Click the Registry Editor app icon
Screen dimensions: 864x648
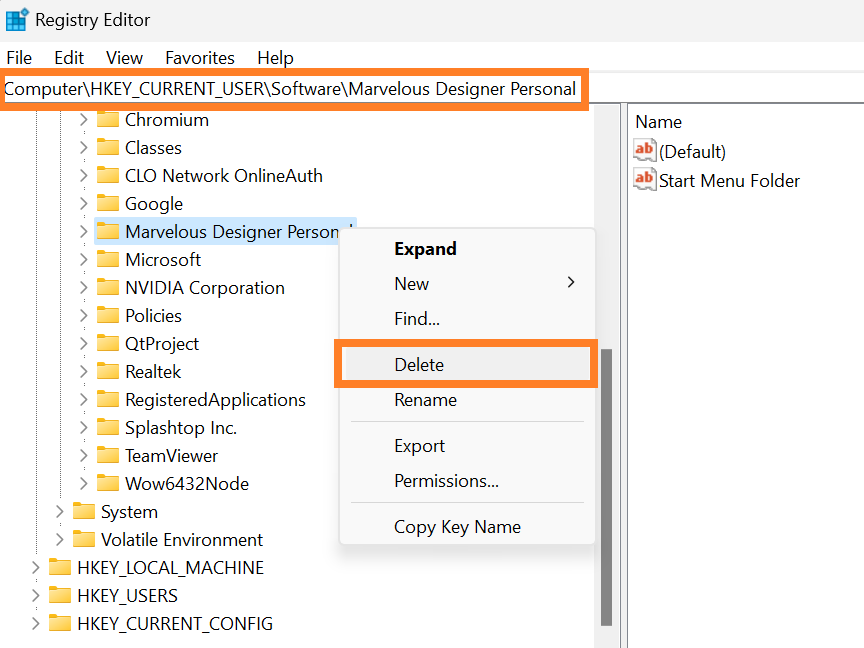(x=17, y=19)
